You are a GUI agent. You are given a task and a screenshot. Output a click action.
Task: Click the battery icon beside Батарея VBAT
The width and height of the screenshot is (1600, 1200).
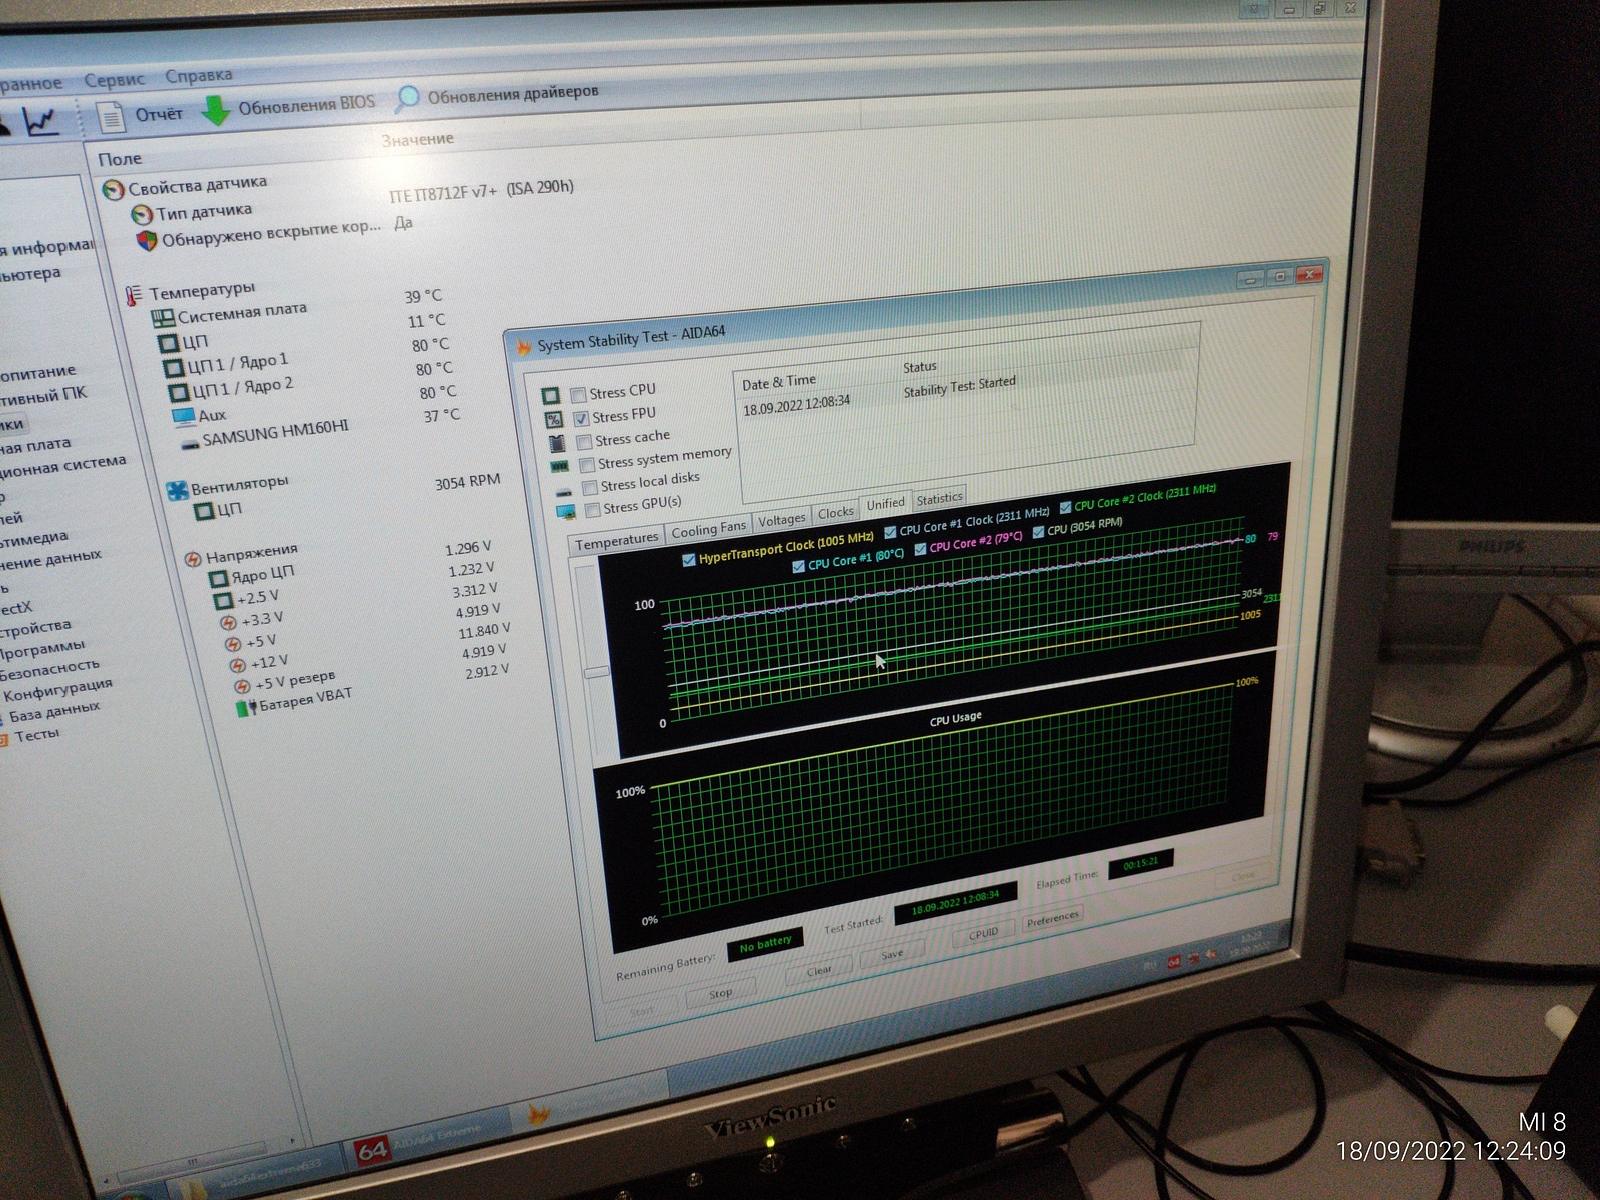click(x=246, y=707)
